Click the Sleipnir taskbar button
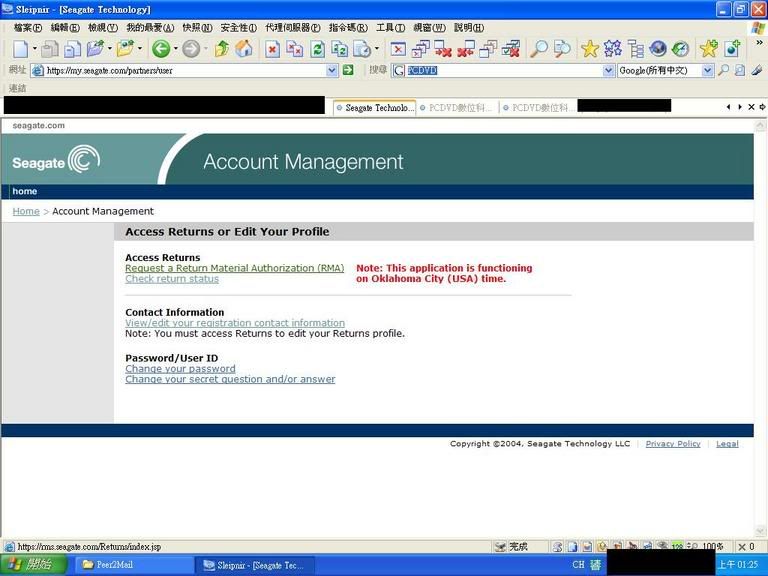The height and width of the screenshot is (576, 768). (254, 565)
